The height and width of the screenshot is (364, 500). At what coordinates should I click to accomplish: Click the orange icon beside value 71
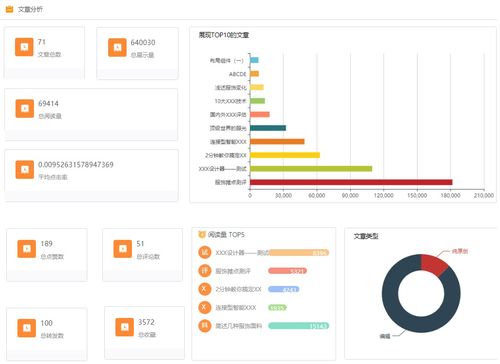coord(24,47)
